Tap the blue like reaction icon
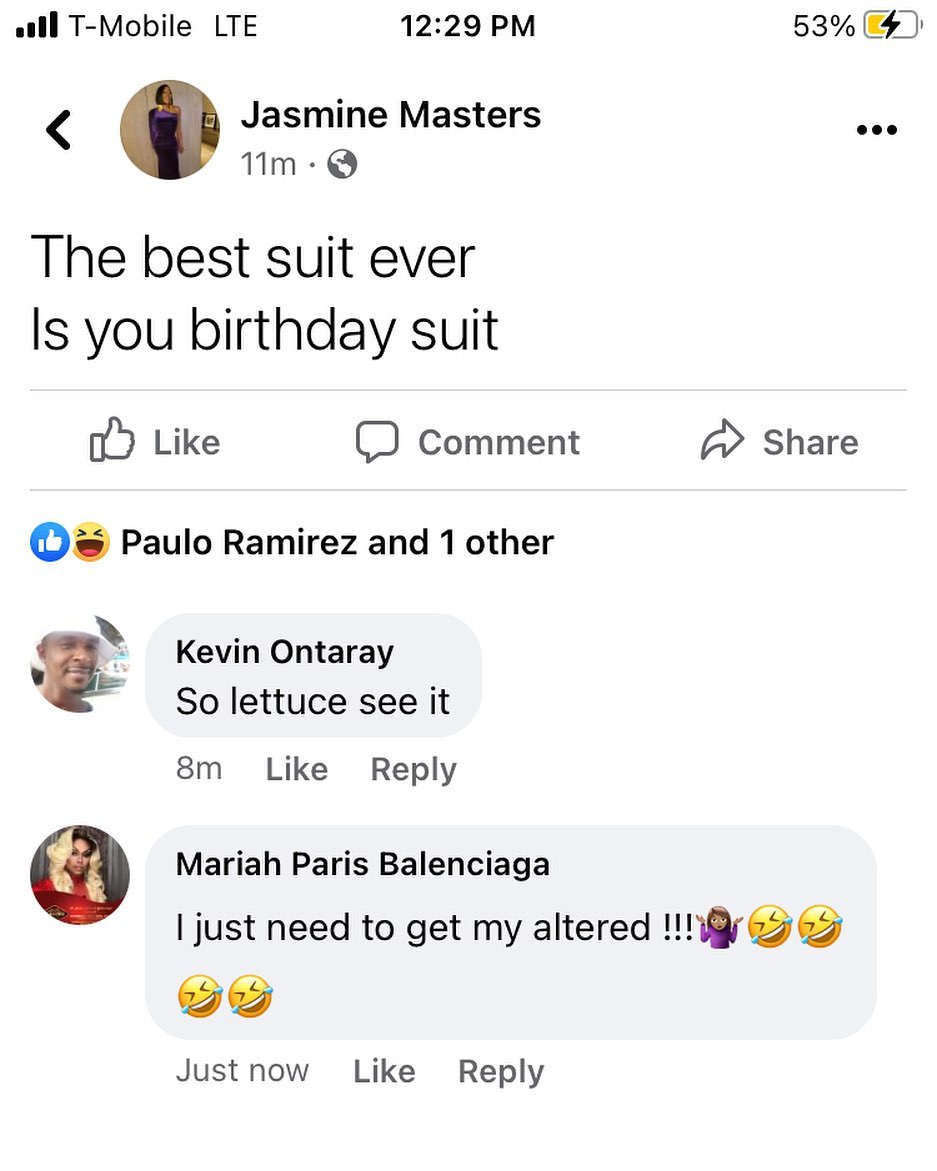 click(49, 542)
